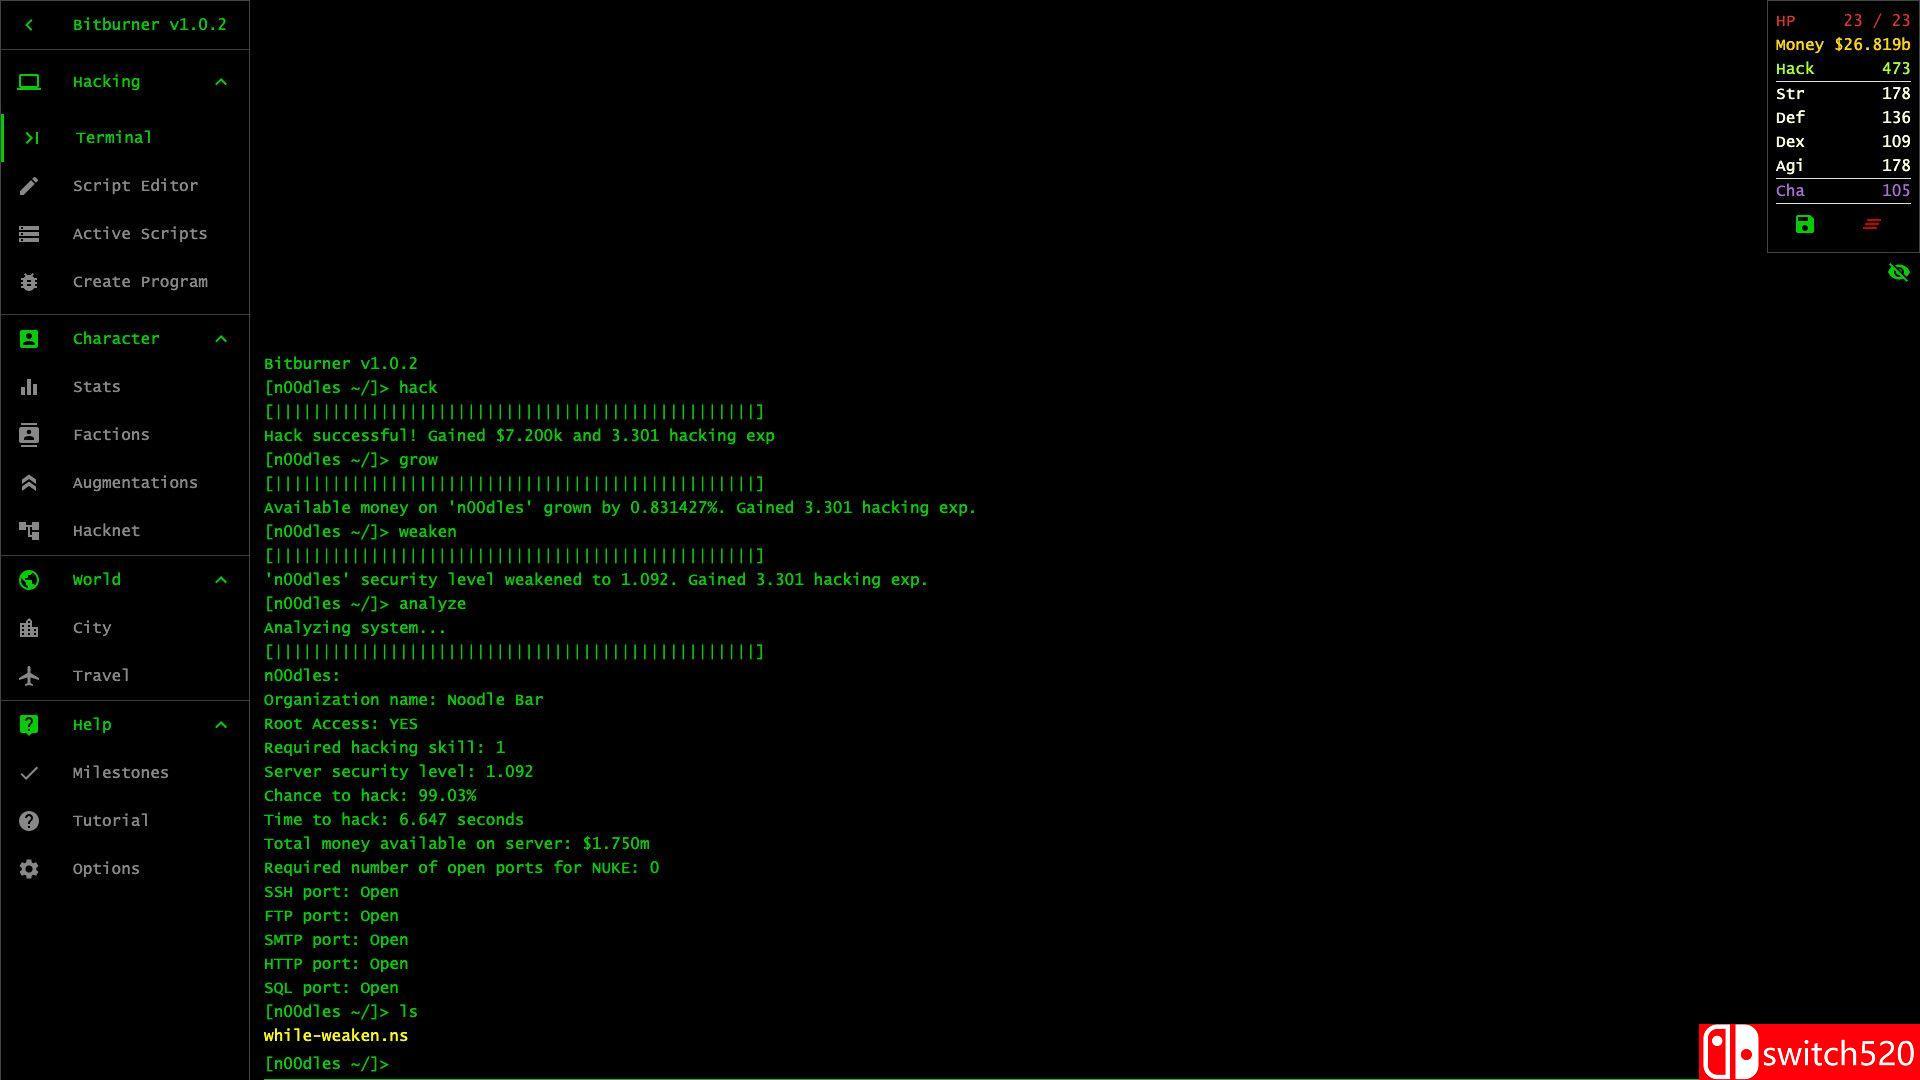This screenshot has height=1080, width=1920.
Task: Click Travel under World section
Action: (102, 675)
